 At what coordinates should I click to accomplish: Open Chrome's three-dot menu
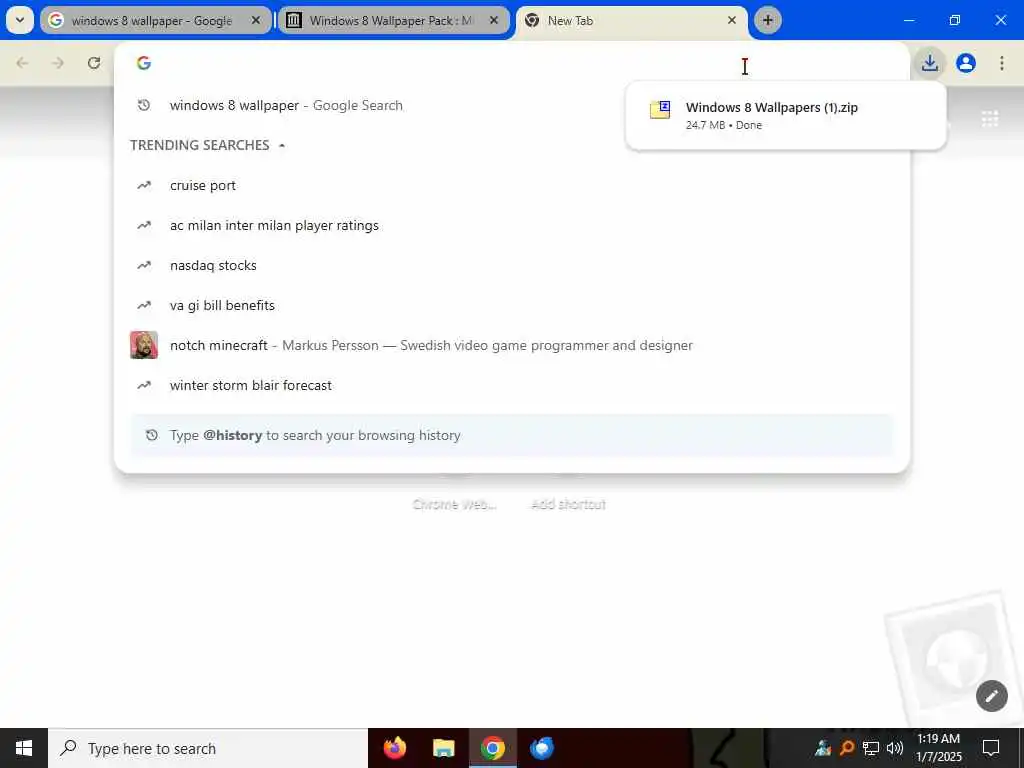[1002, 63]
